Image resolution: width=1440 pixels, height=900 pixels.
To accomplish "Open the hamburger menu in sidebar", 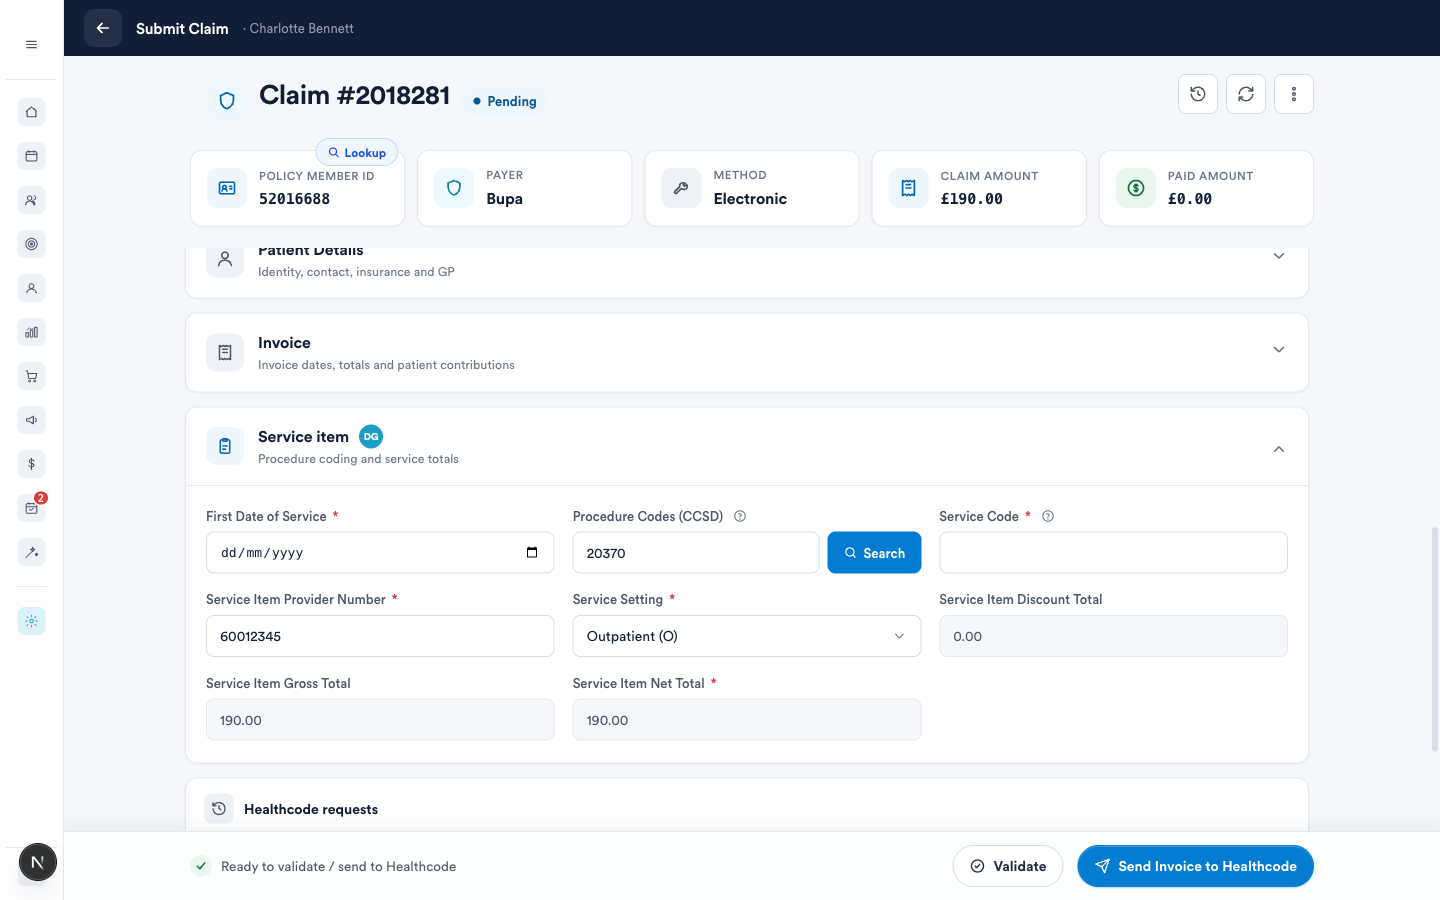I will click(32, 44).
